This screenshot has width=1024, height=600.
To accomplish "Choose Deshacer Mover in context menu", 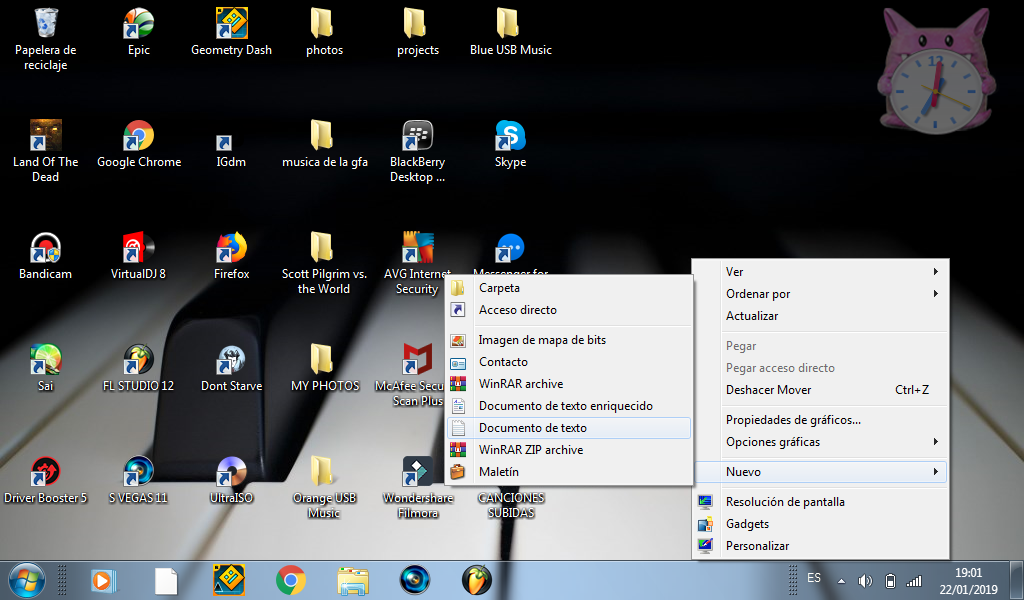I will point(821,390).
